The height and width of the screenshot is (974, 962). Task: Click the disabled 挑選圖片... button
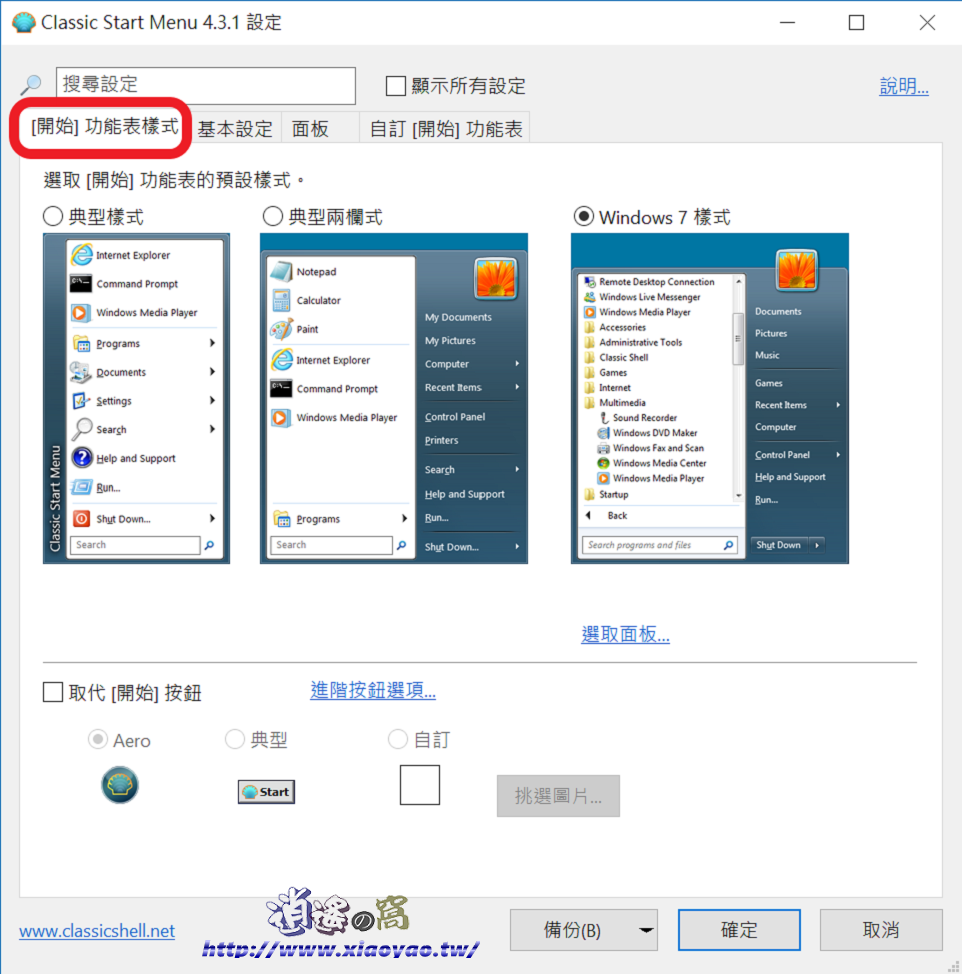558,796
